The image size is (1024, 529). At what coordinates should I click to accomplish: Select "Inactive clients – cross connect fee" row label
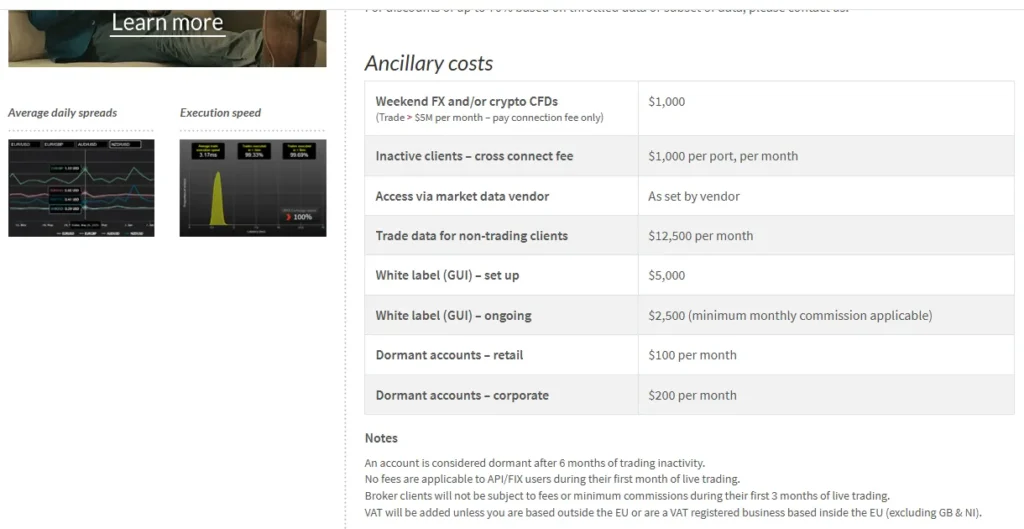(474, 156)
